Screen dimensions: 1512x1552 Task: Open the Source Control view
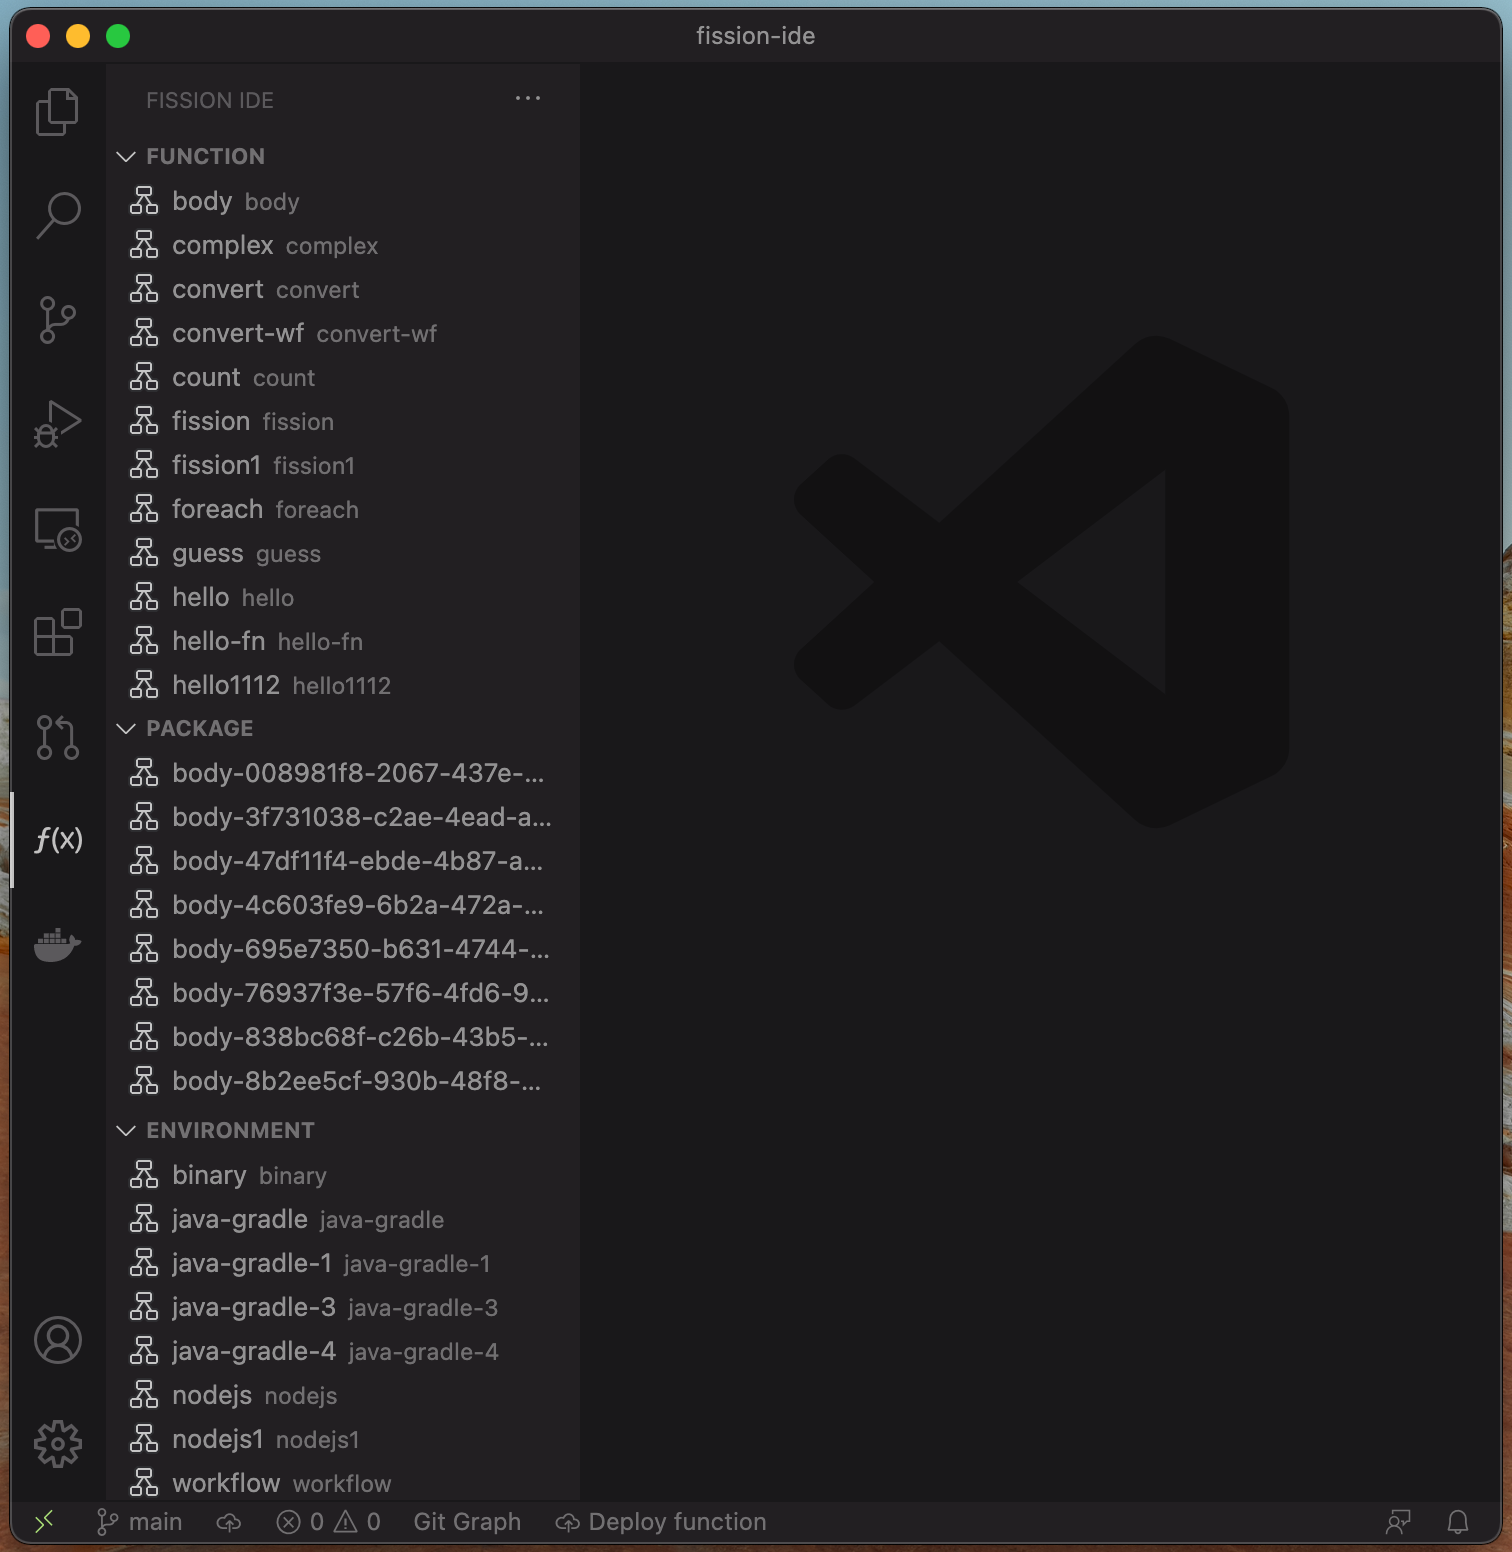(57, 320)
